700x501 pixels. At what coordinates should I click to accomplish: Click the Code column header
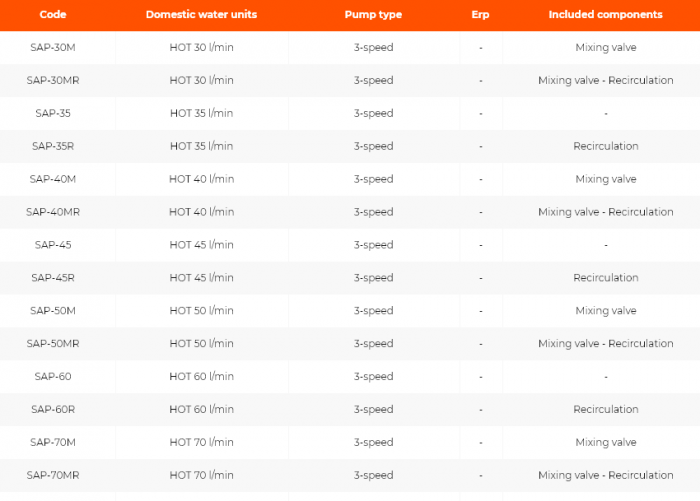click(53, 15)
